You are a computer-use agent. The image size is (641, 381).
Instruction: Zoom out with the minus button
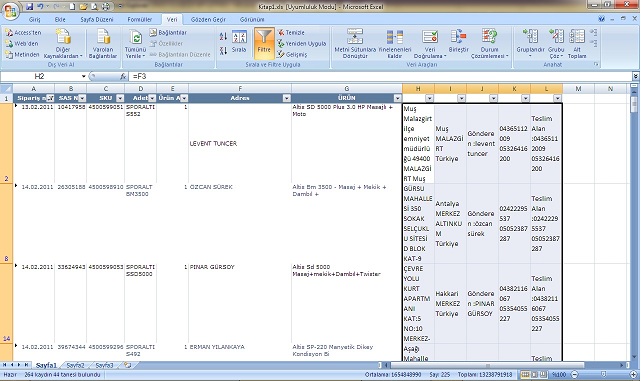pyautogui.click(x=574, y=374)
